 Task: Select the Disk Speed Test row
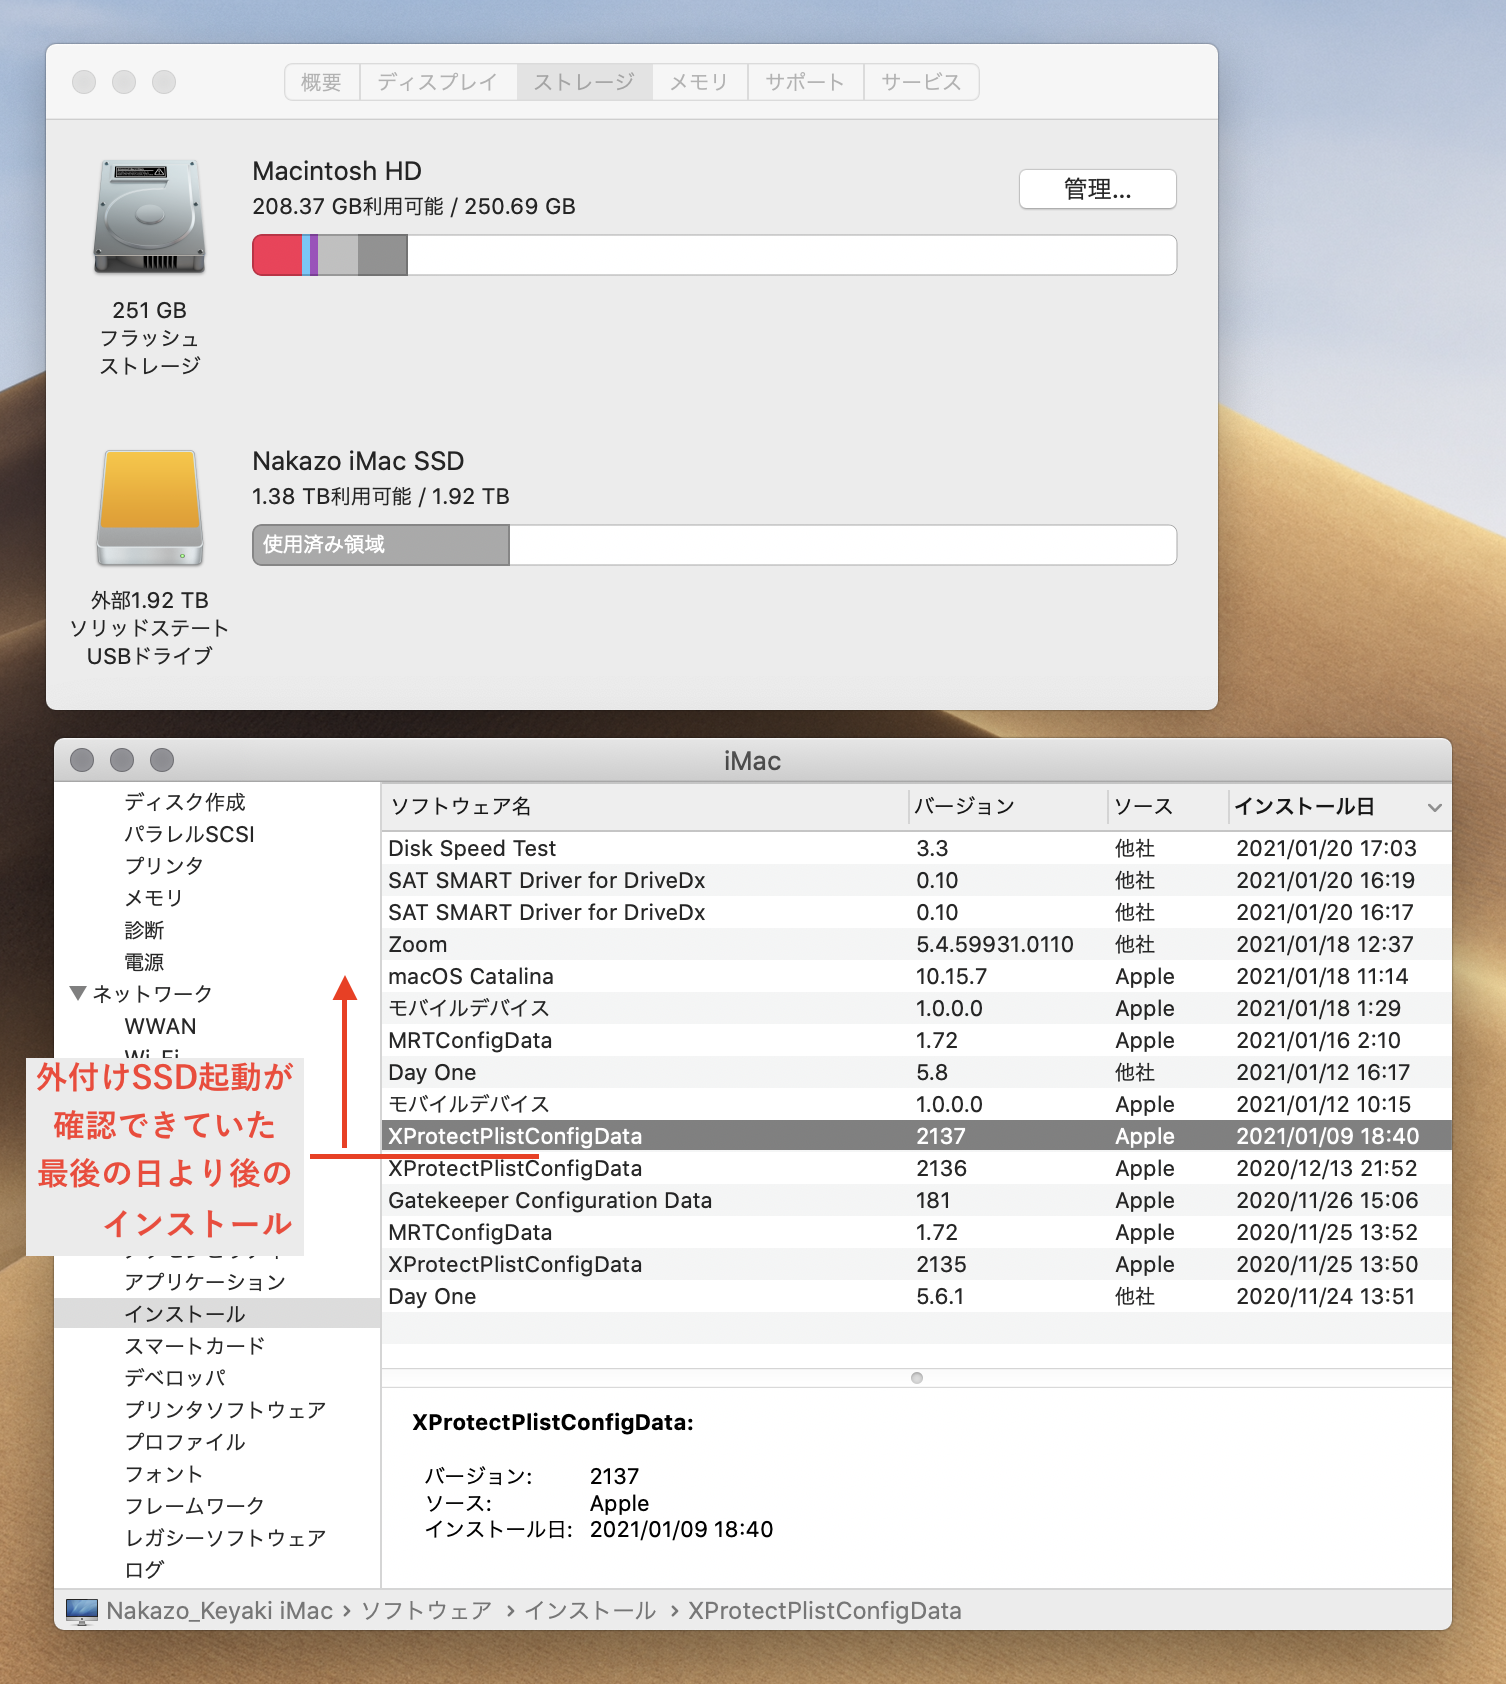coord(916,848)
